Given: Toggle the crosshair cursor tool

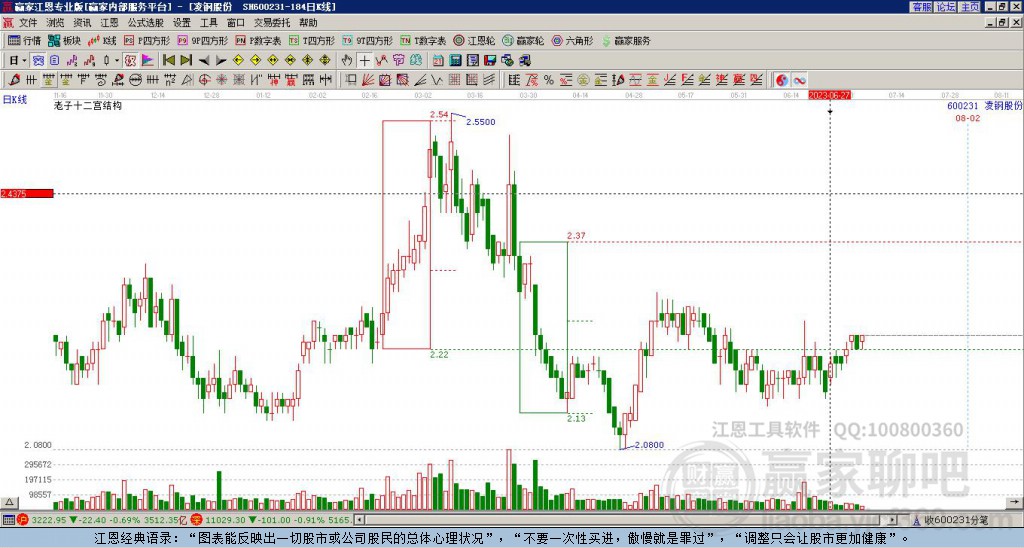Looking at the screenshot, I should coord(364,61).
